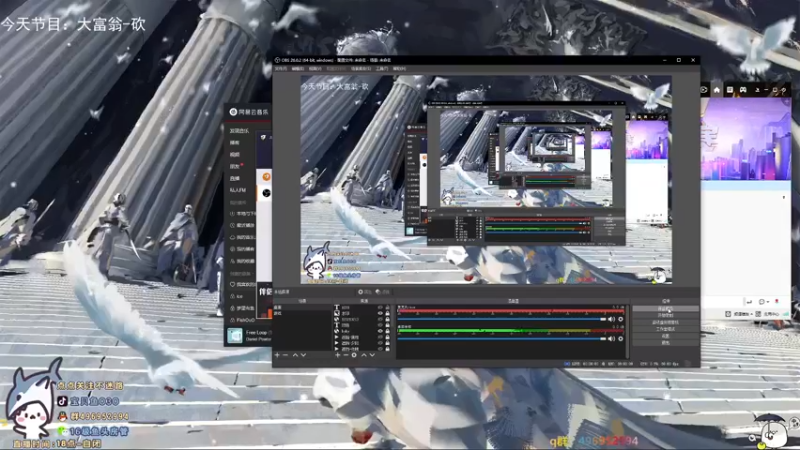
Task: Click red pin icon in right window
Action: [777, 302]
